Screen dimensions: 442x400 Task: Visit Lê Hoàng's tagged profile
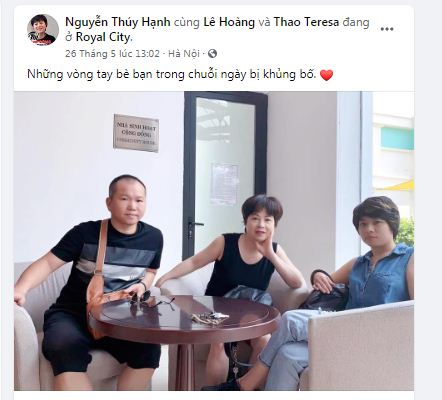[229, 22]
